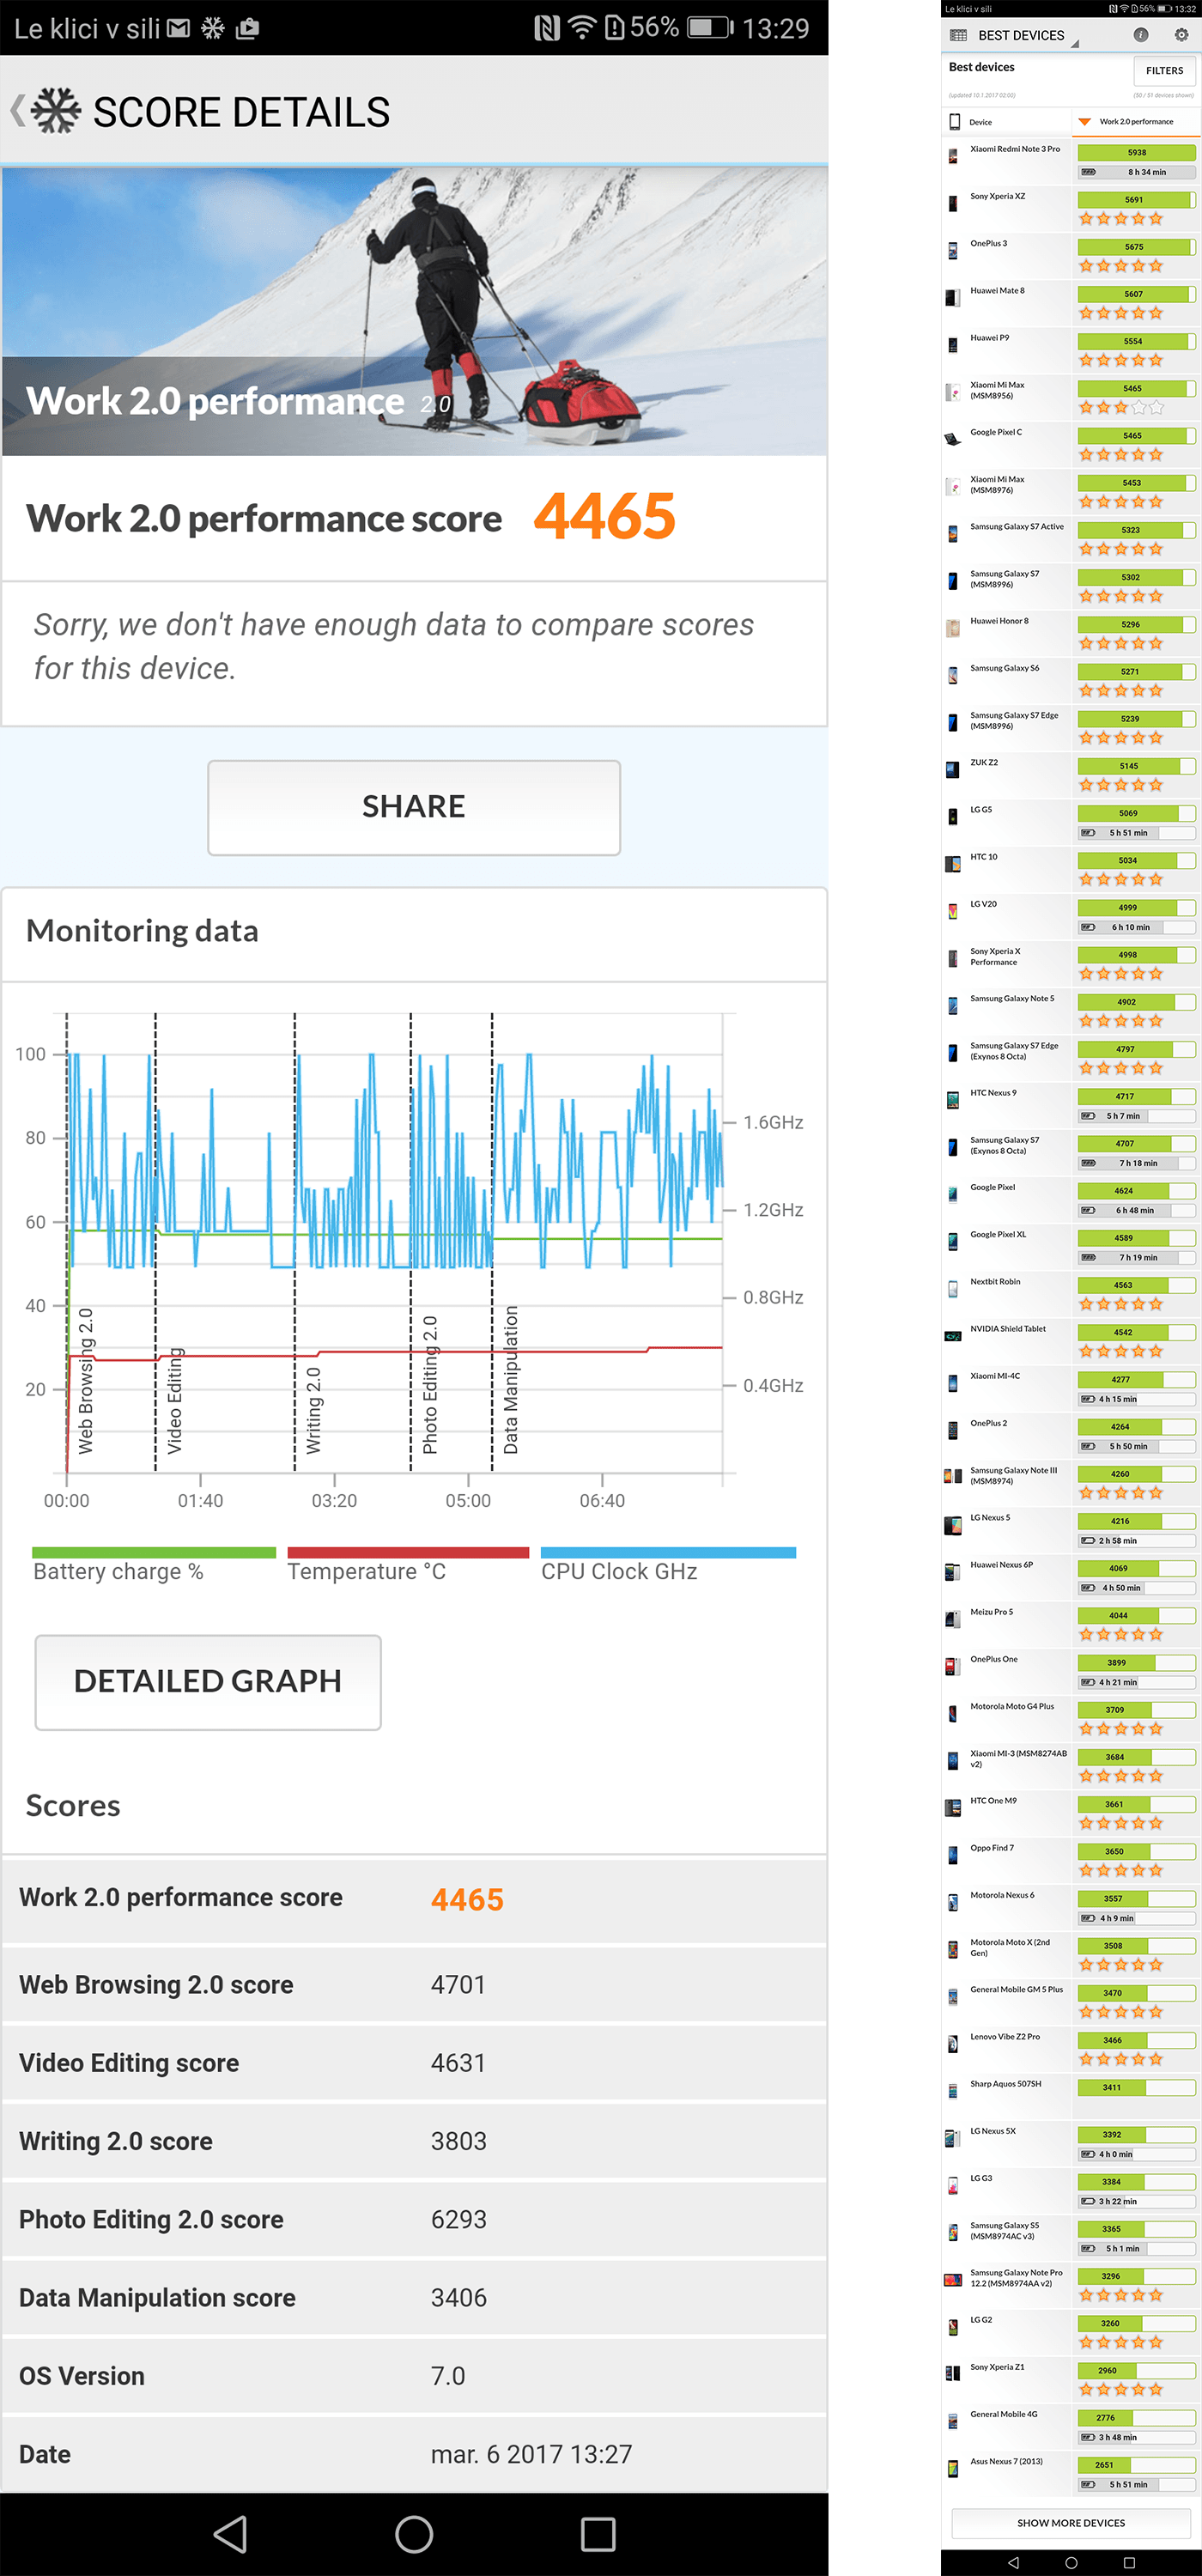Open the Huawei Nexus 6P entry
1202x2576 pixels.
click(1070, 1576)
